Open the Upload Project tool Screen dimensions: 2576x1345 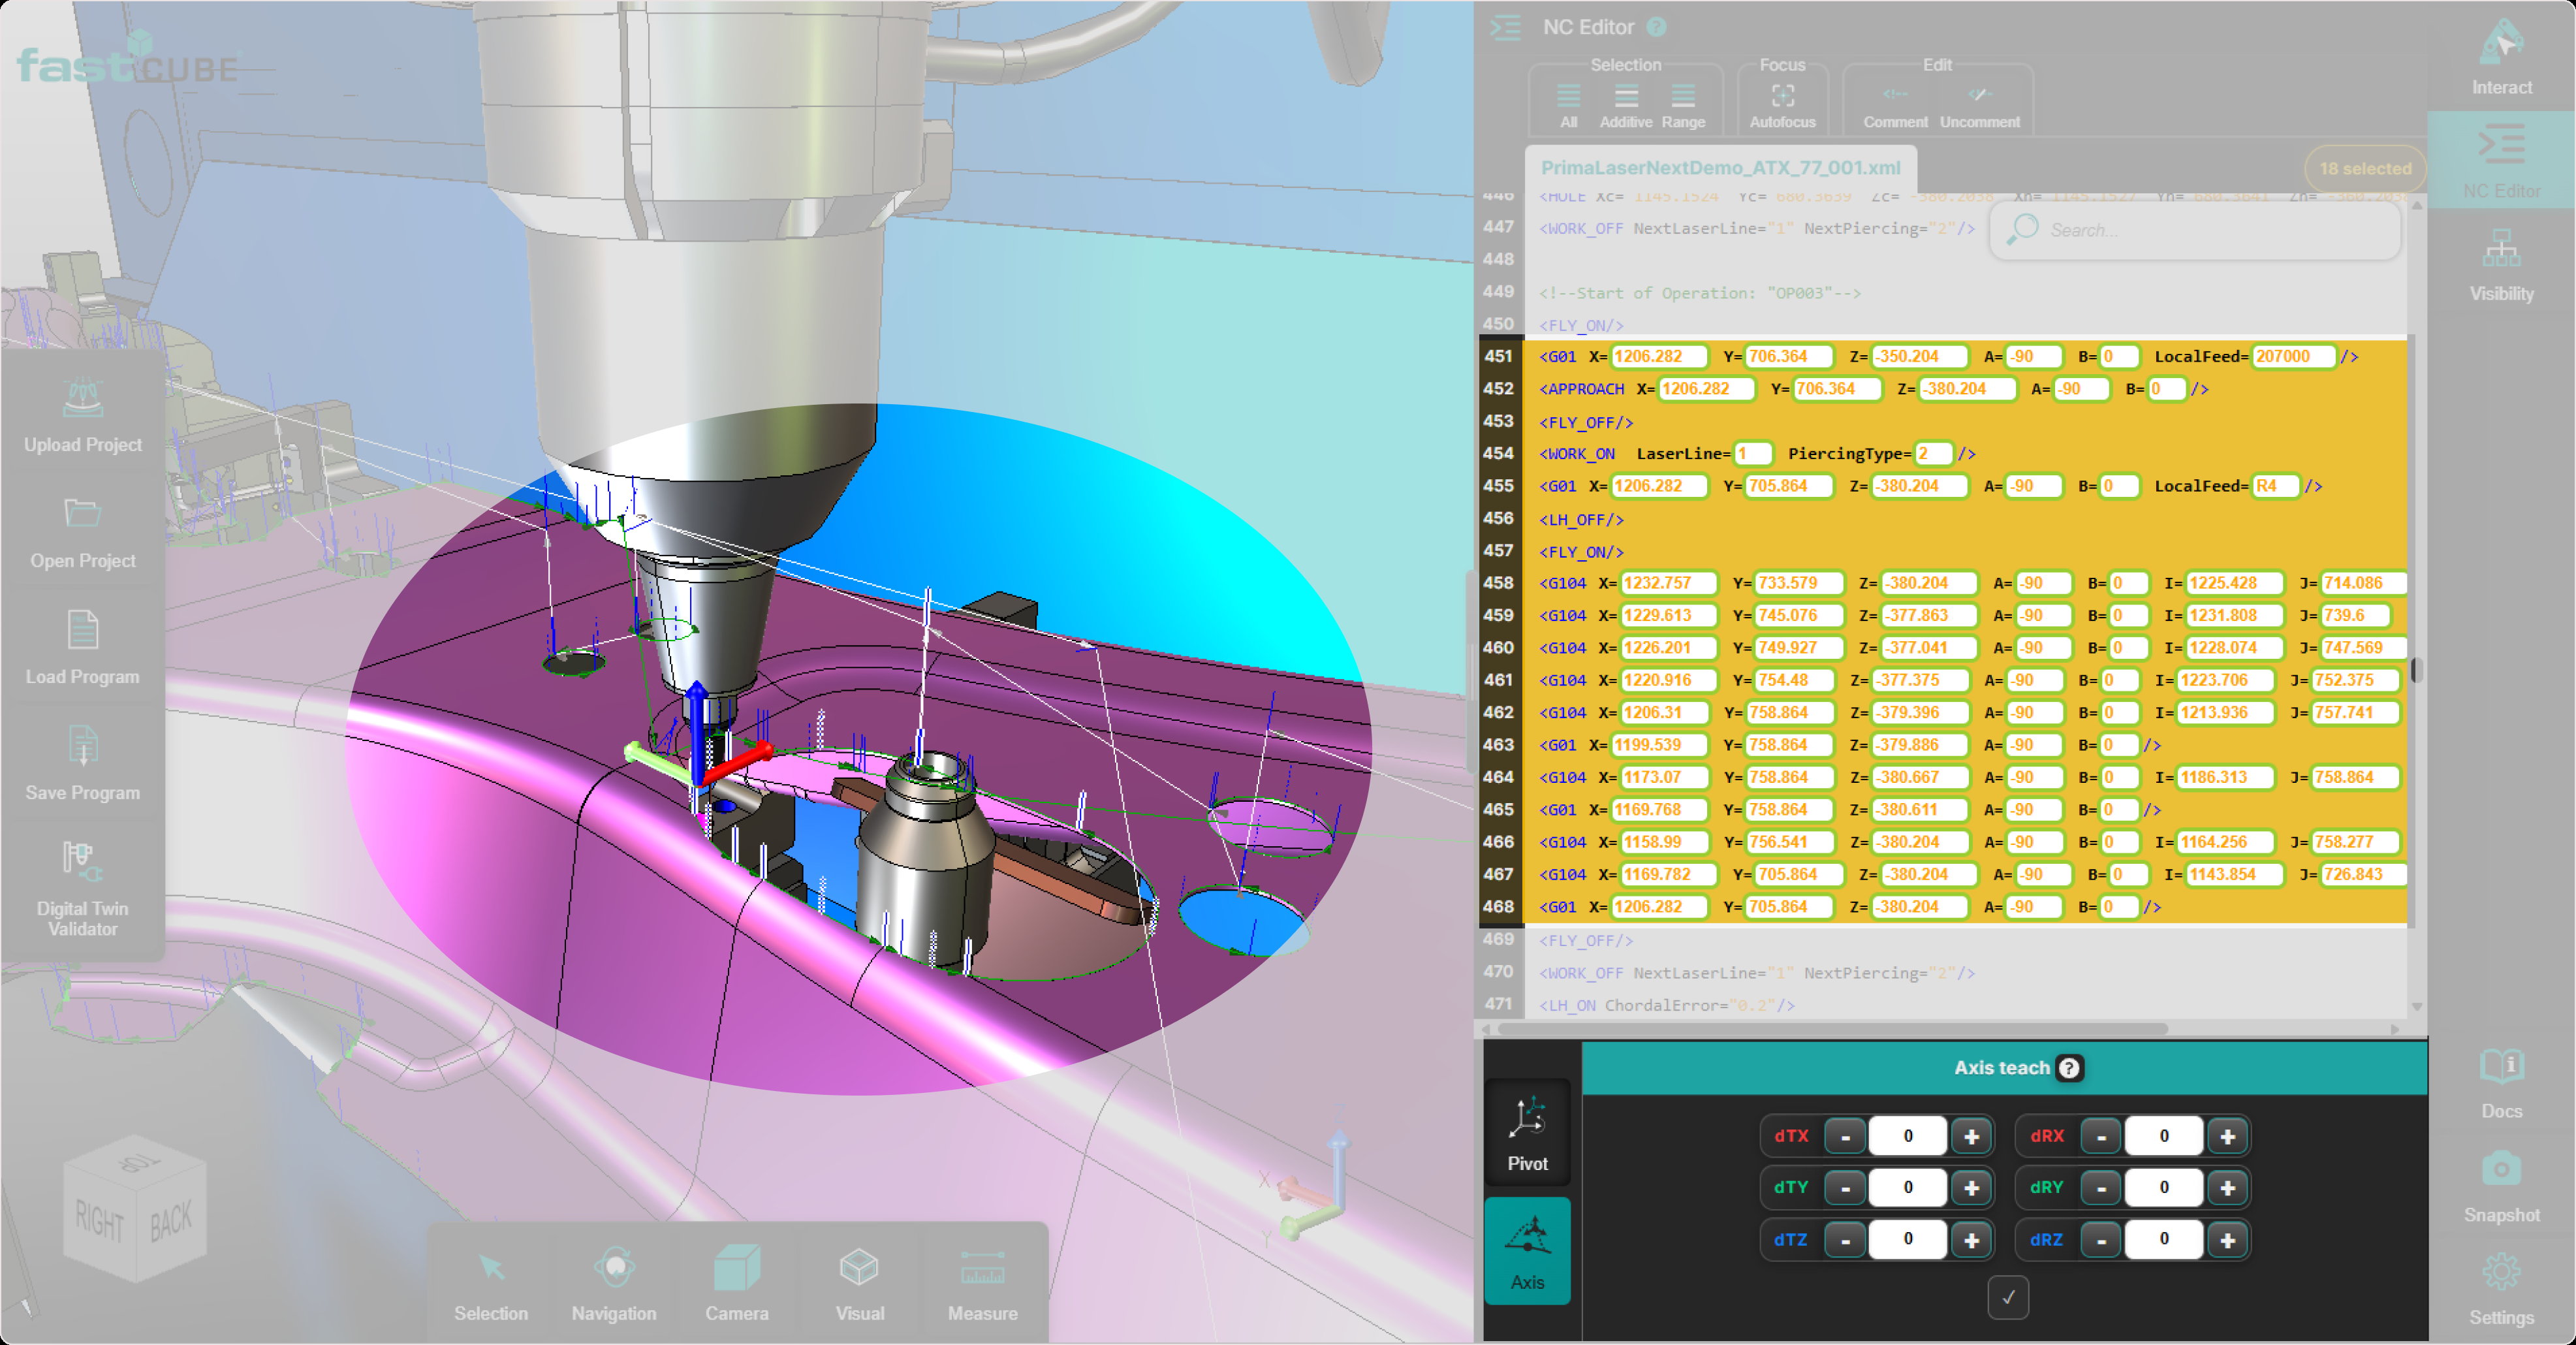click(83, 416)
